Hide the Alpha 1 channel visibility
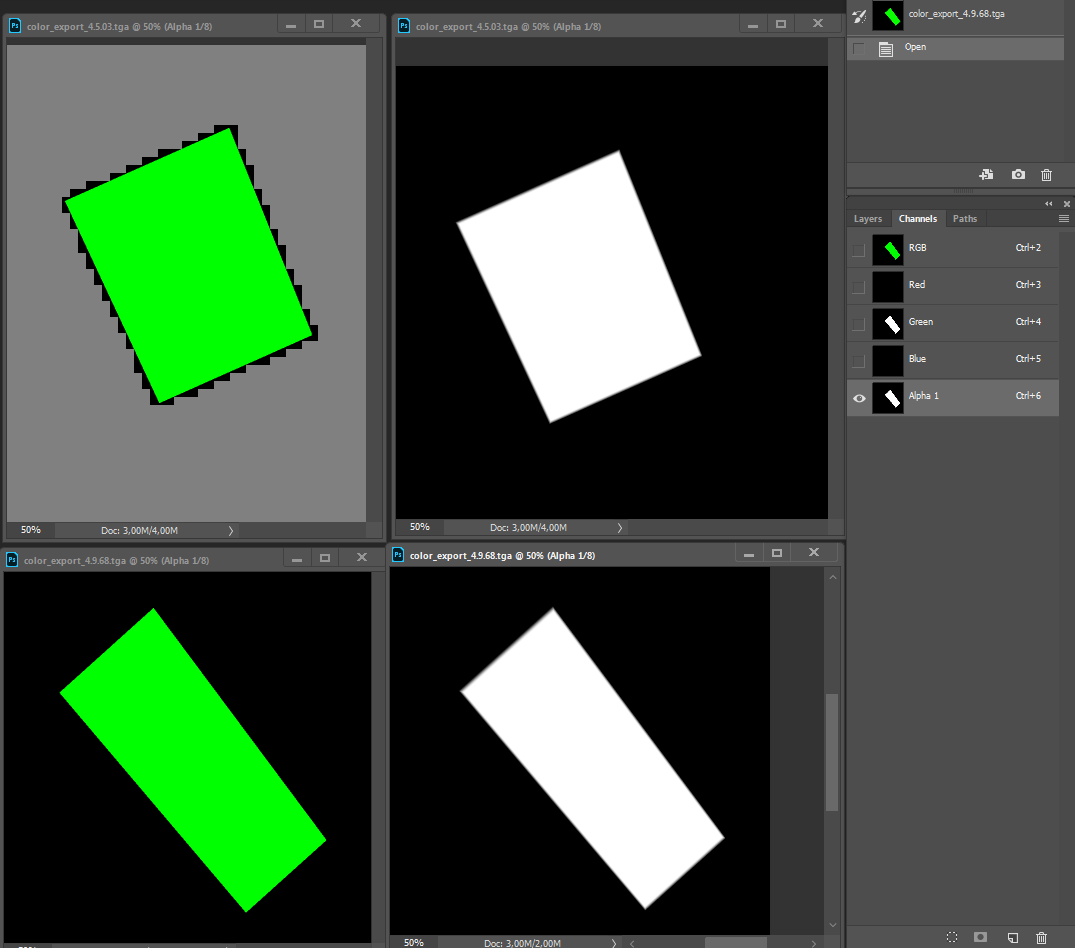1075x948 pixels. pos(859,398)
